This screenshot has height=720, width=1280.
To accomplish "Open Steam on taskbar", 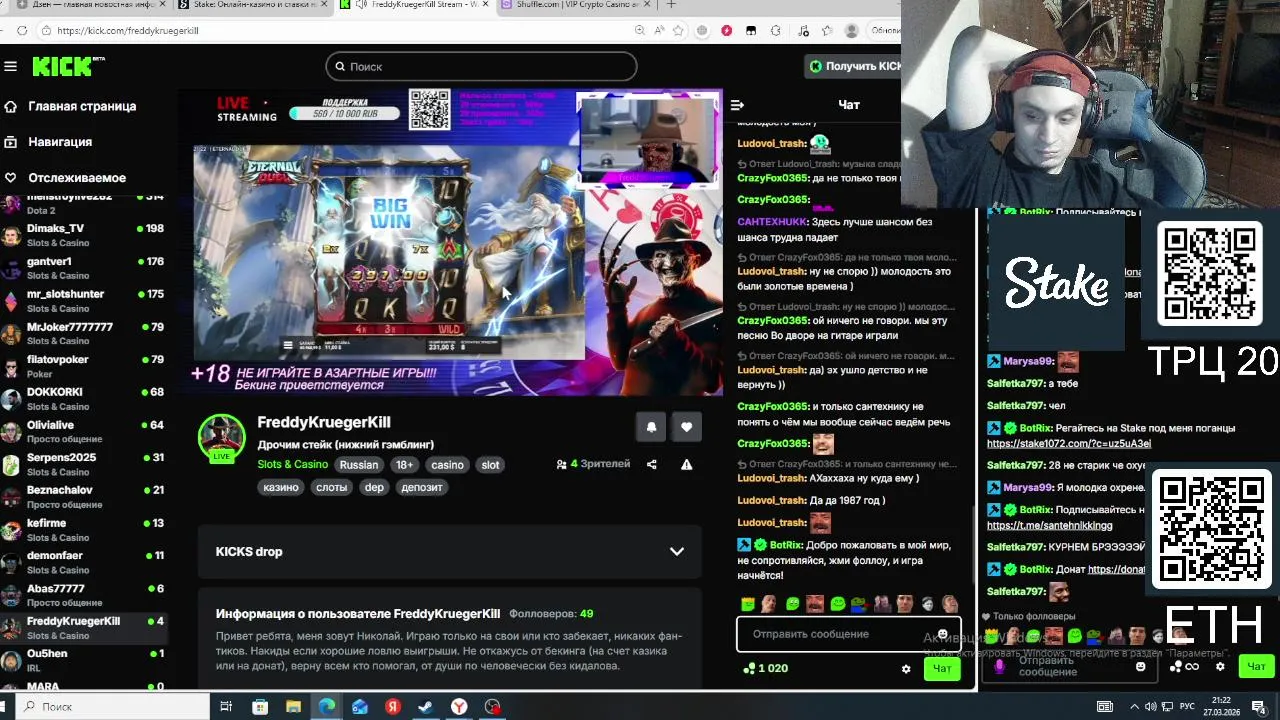I will pos(425,707).
